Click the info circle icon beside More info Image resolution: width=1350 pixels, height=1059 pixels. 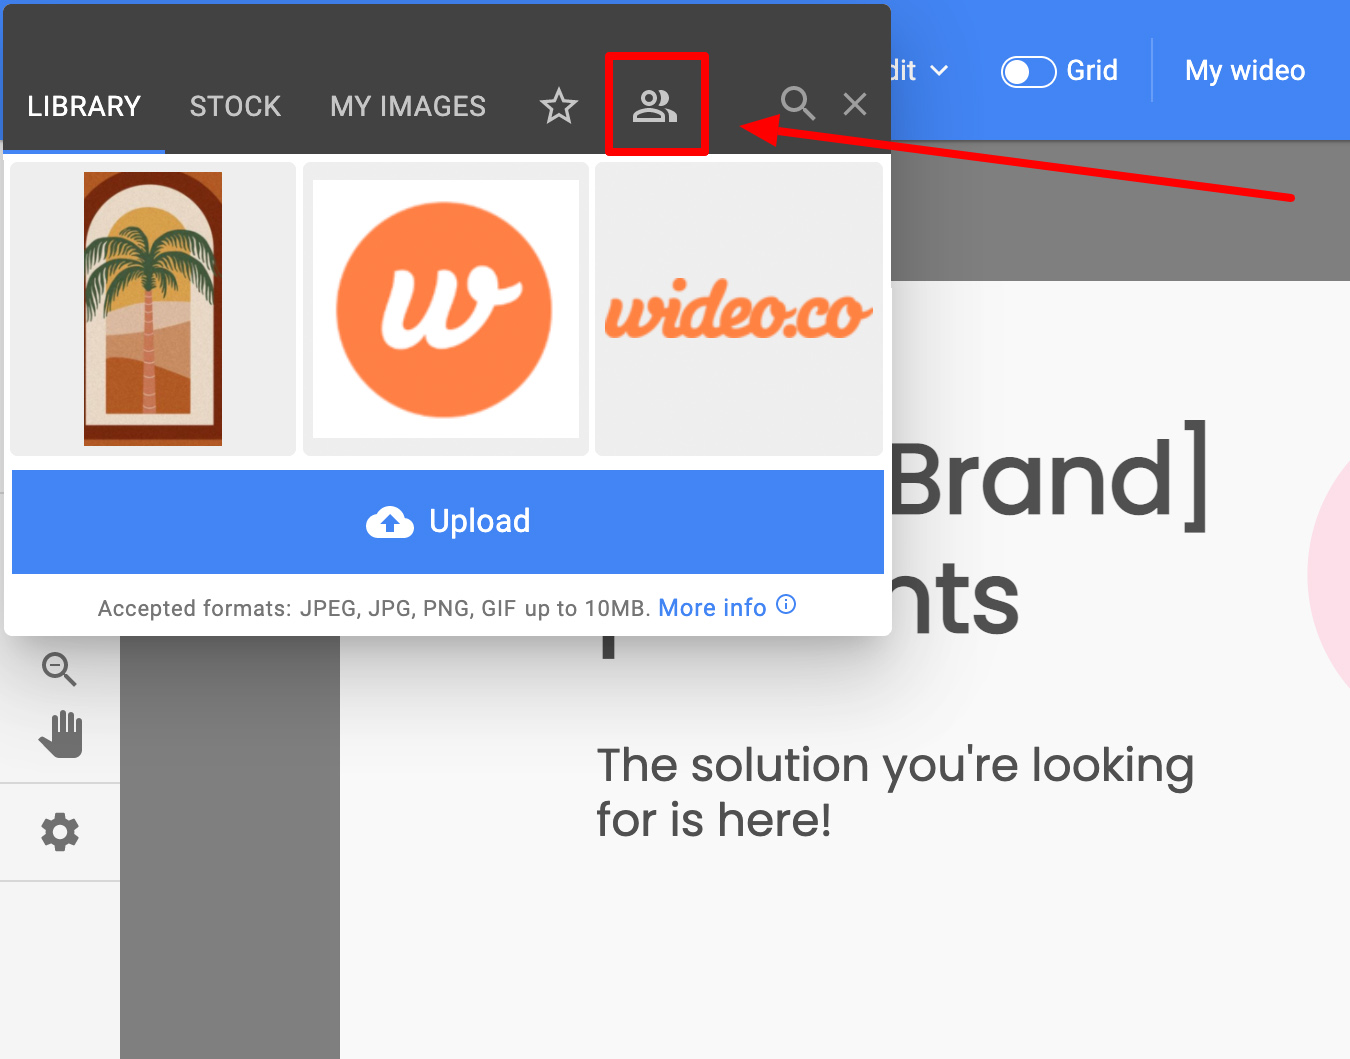[786, 604]
